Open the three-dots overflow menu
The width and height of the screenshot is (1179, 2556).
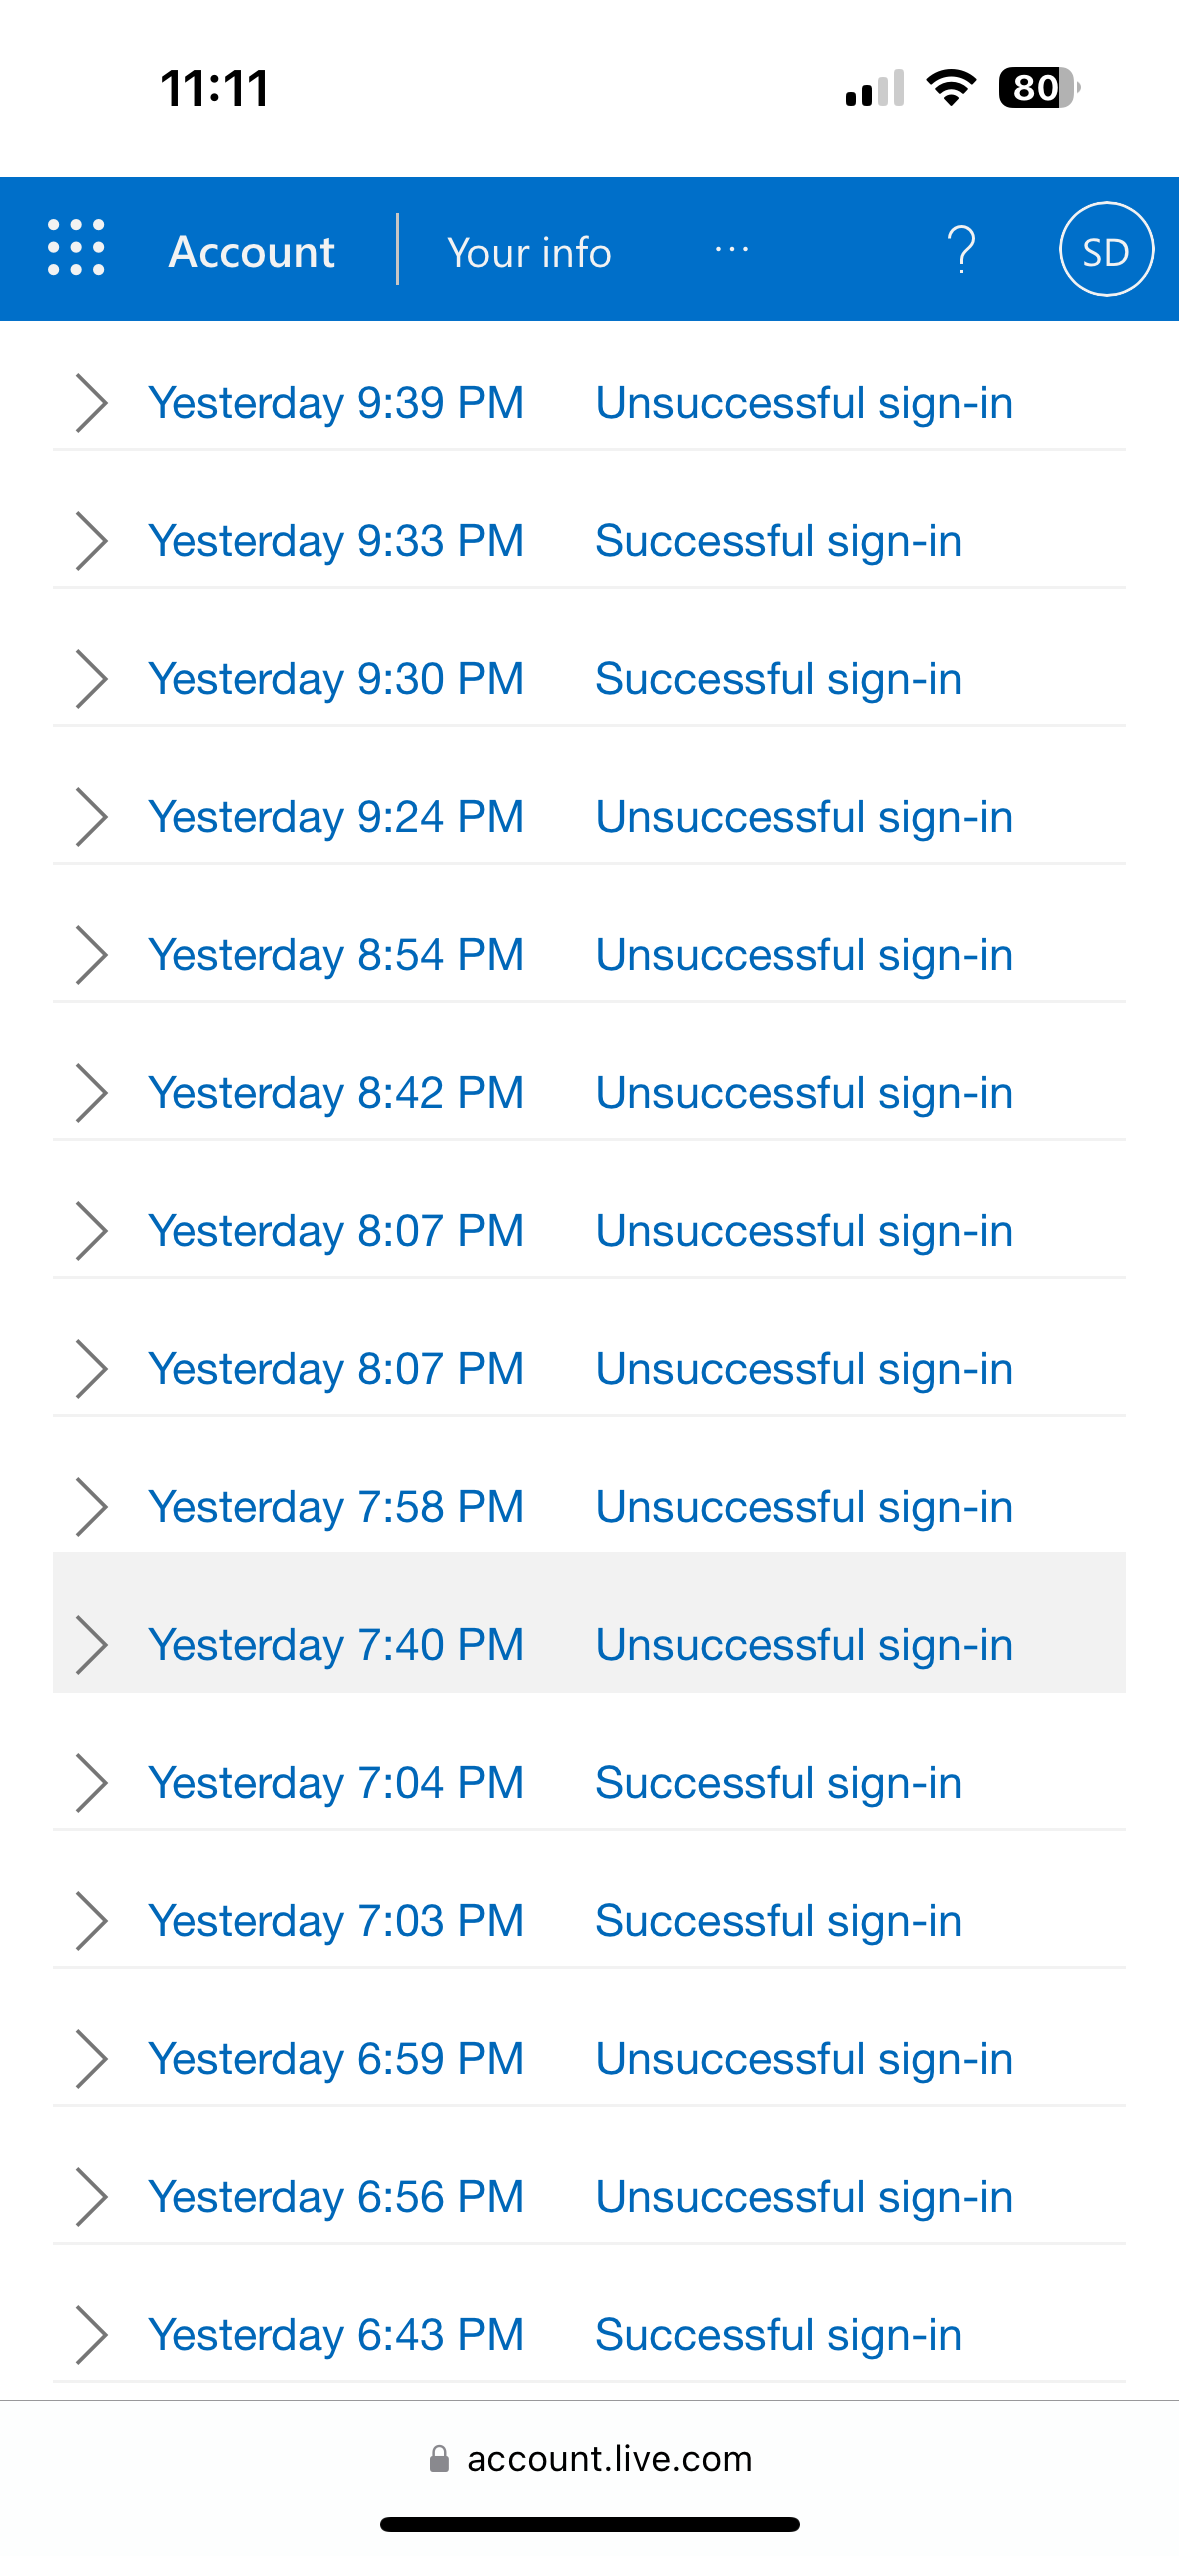pos(731,250)
